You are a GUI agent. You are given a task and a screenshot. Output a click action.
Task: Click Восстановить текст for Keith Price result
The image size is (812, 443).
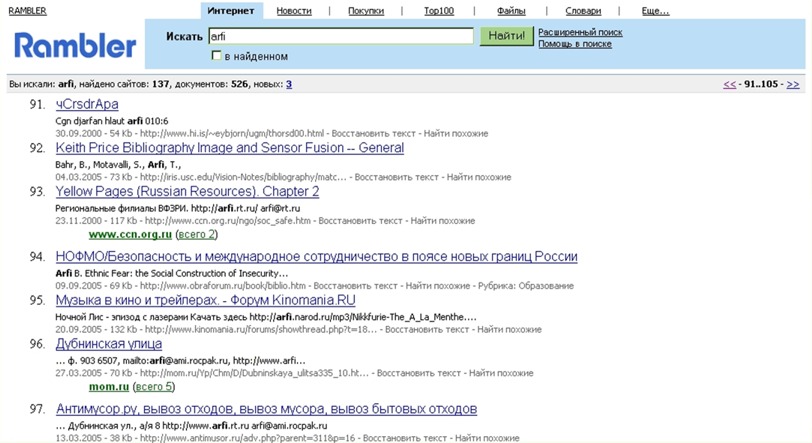[x=397, y=177]
